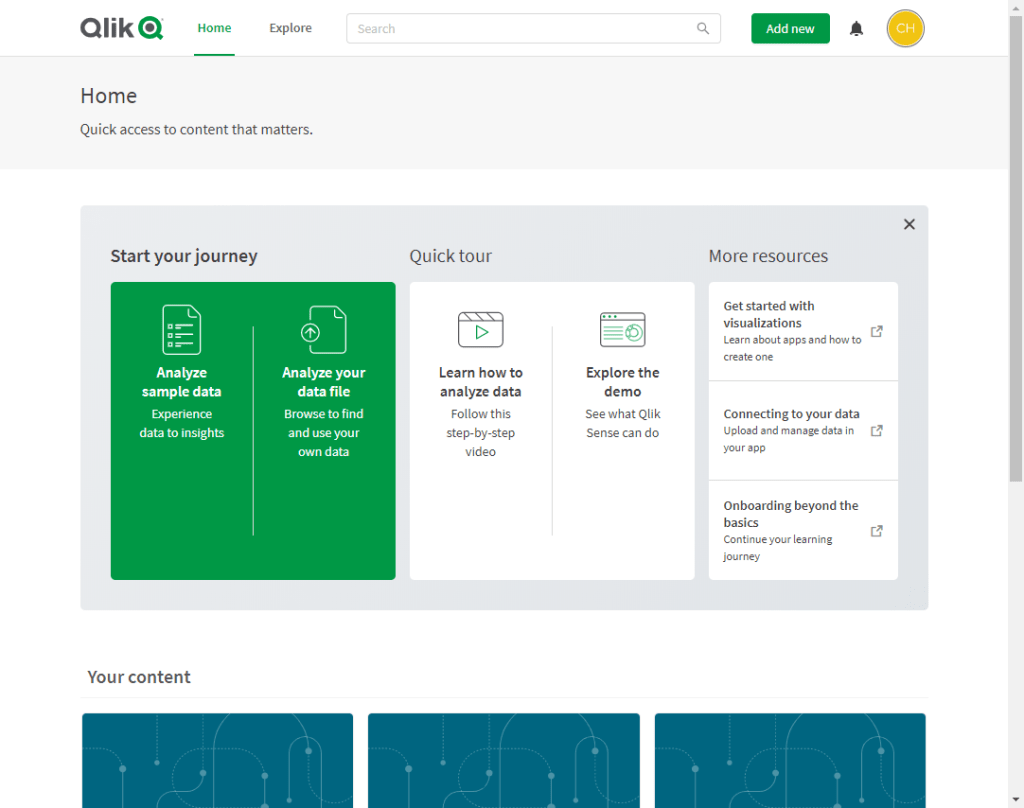1024x808 pixels.
Task: Open the notifications bell
Action: click(856, 29)
